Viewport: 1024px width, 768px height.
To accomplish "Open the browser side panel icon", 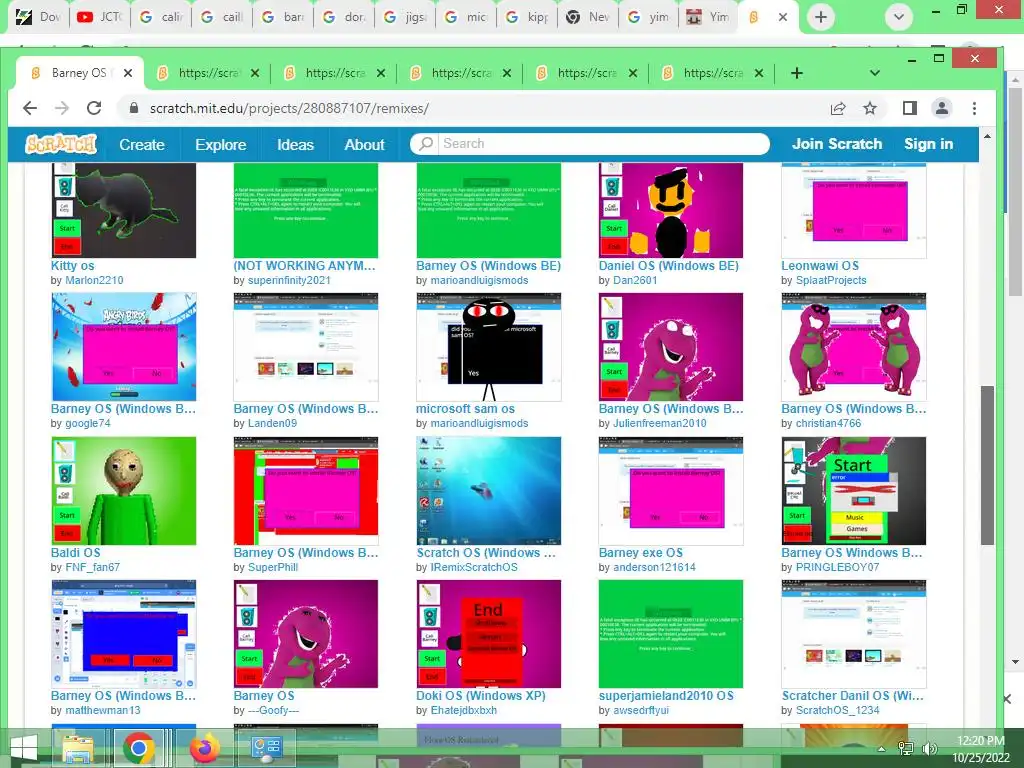I will click(909, 108).
